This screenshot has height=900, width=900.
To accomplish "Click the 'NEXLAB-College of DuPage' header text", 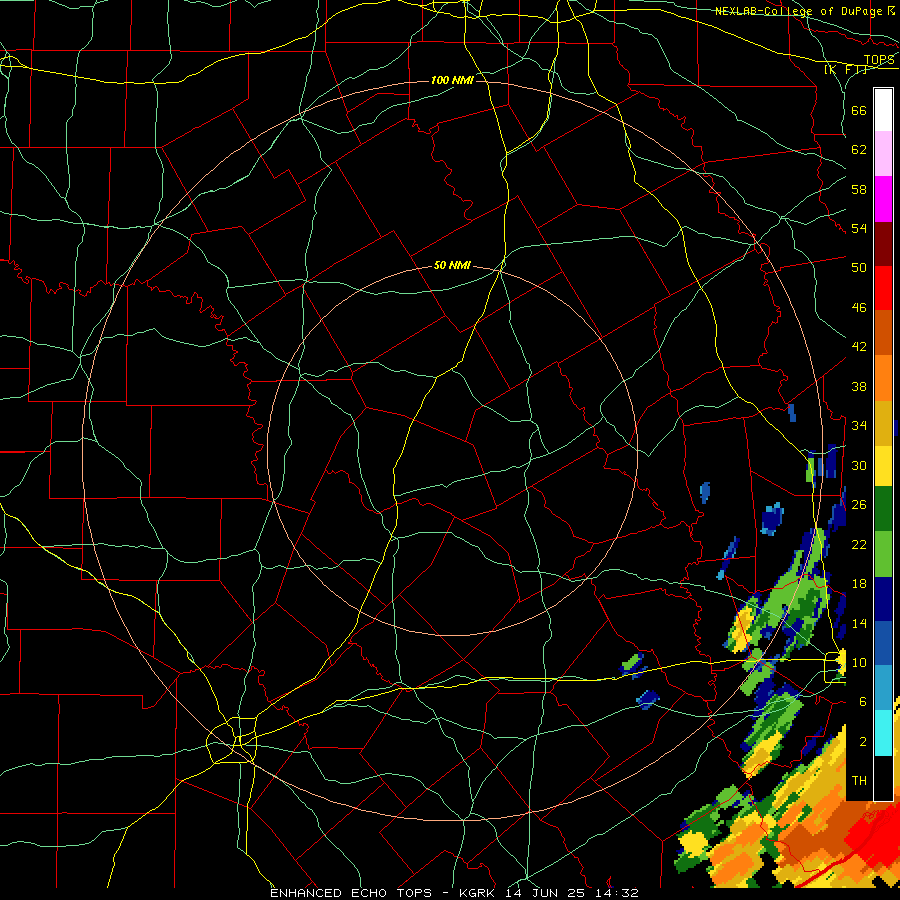I will (798, 11).
